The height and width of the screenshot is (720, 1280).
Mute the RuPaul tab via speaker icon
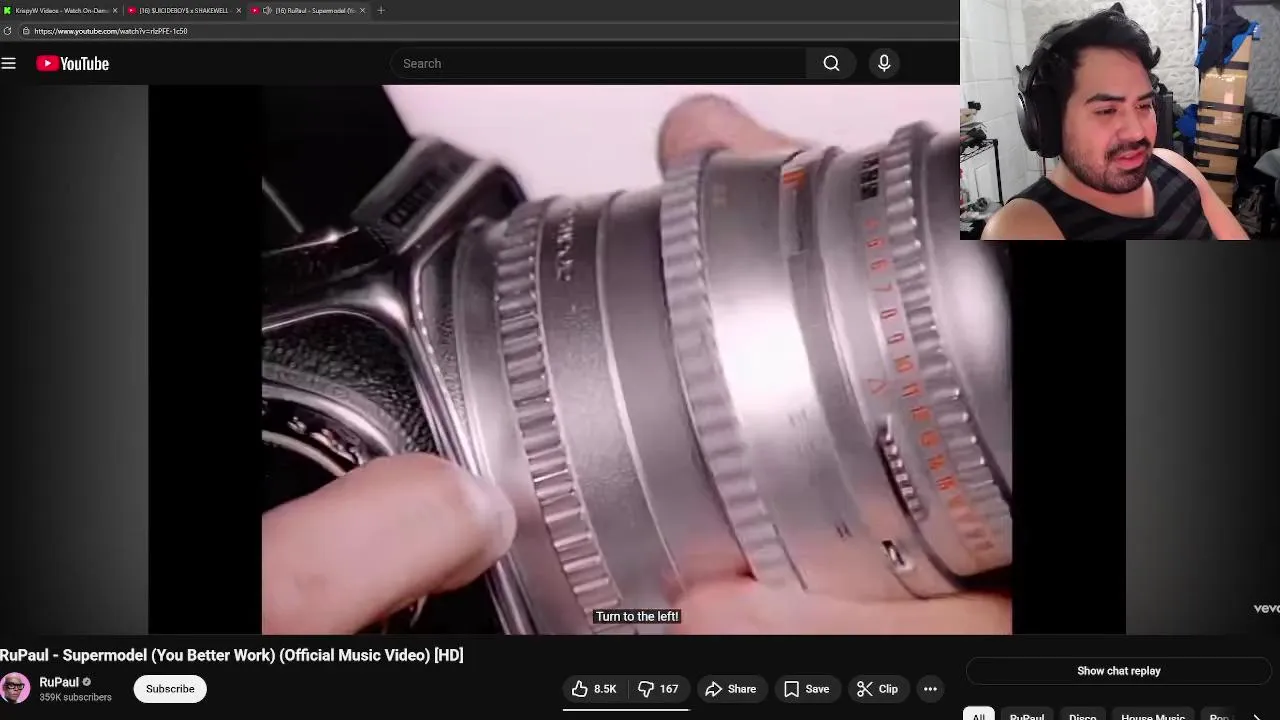point(267,10)
